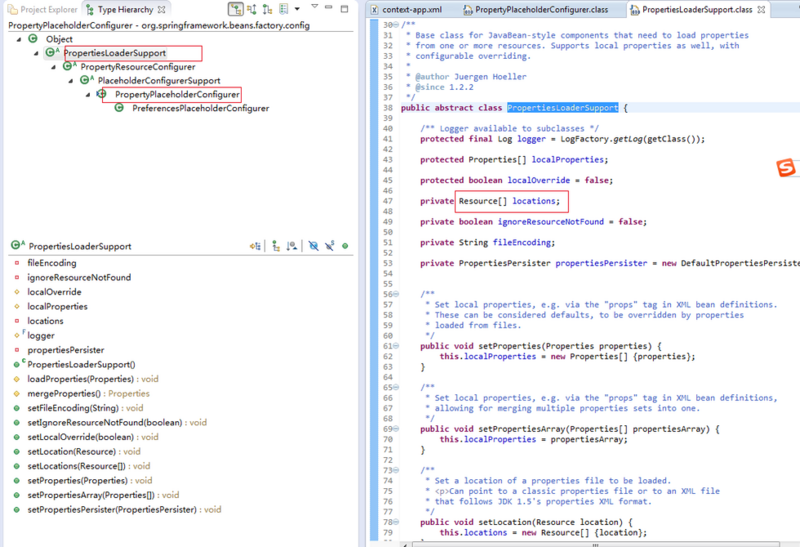Viewport: 800px width, 547px height.
Task: Click the Sogou input method S icon
Action: 786,167
